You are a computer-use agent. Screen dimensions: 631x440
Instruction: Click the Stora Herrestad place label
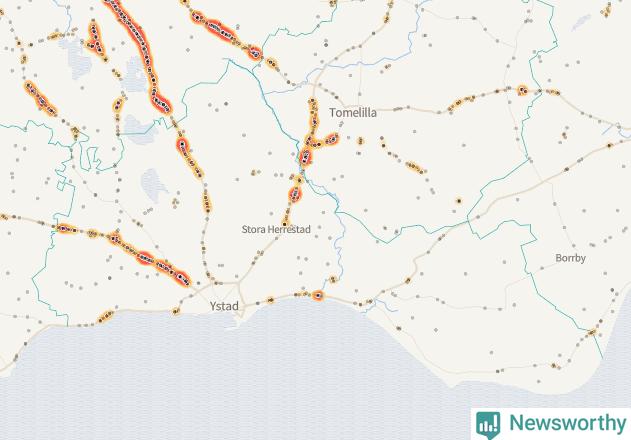point(276,229)
